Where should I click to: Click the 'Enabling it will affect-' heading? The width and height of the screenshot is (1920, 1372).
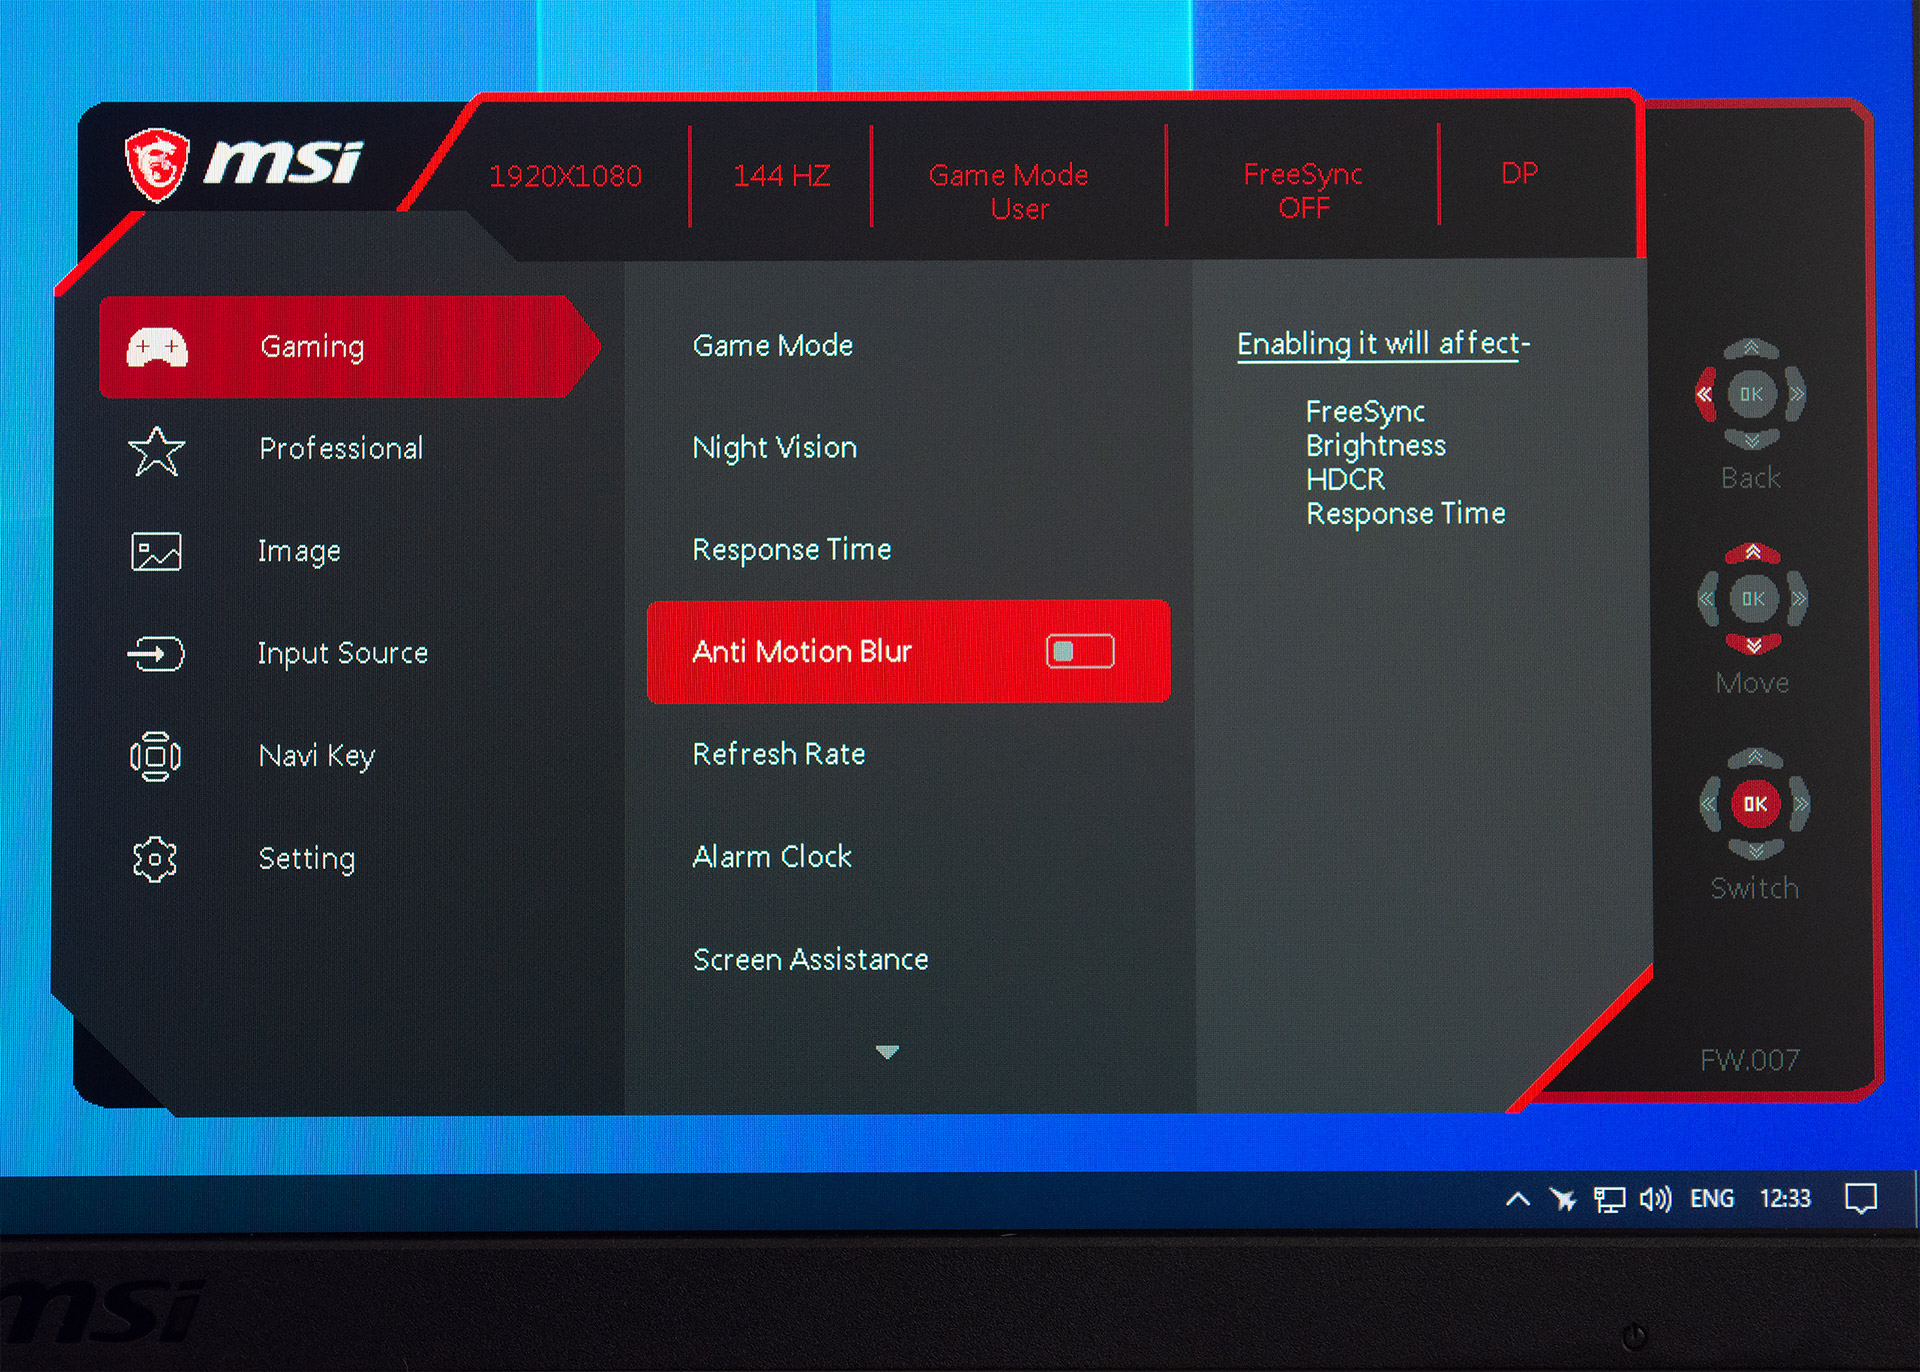click(1383, 344)
